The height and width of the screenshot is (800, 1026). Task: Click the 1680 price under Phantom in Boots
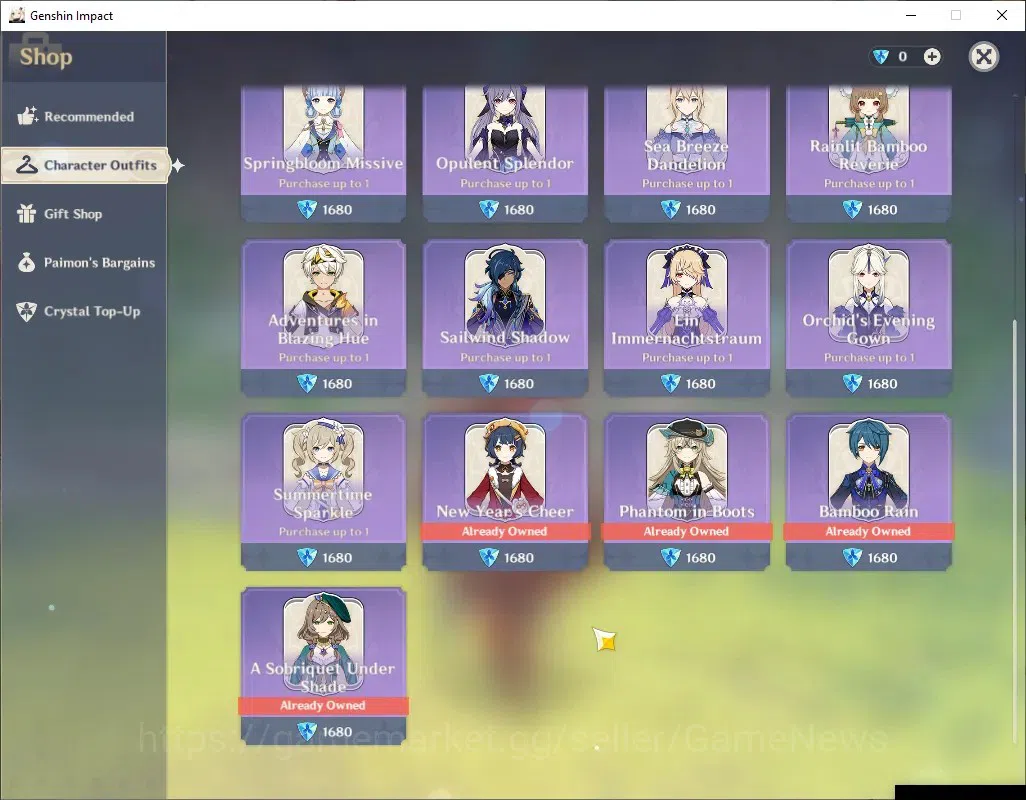click(688, 557)
